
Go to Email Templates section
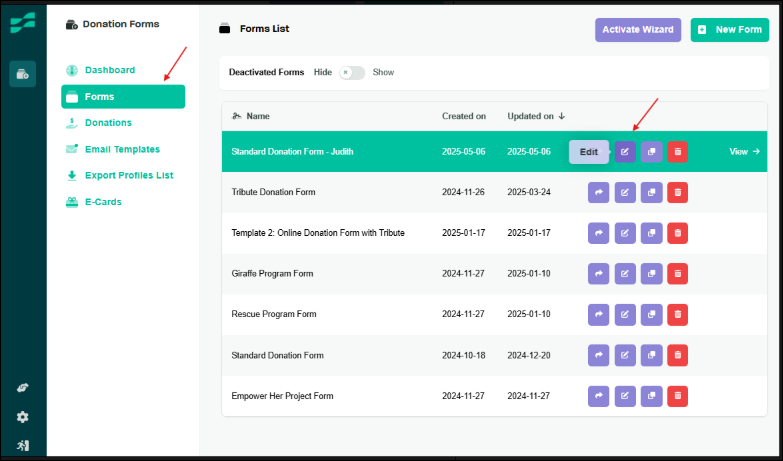coord(122,149)
